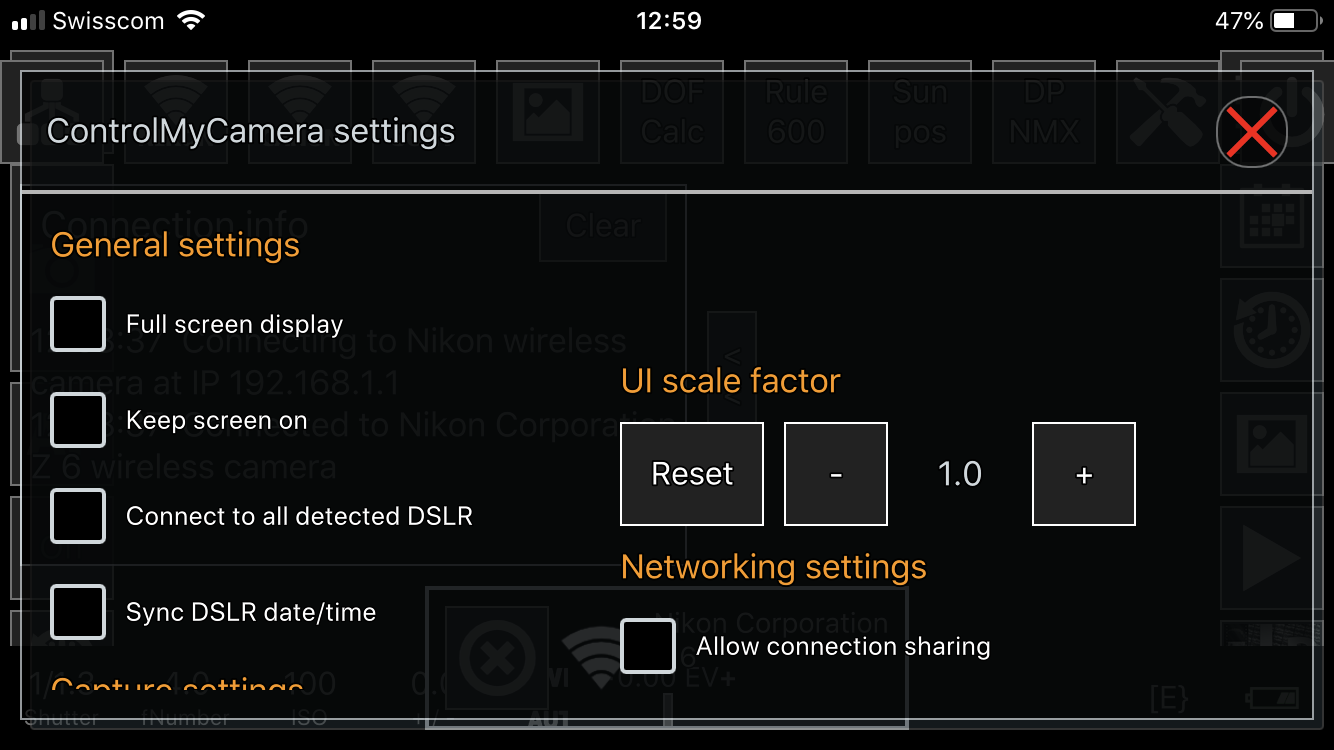
Task: Open the DOF Calc tool
Action: click(x=672, y=111)
